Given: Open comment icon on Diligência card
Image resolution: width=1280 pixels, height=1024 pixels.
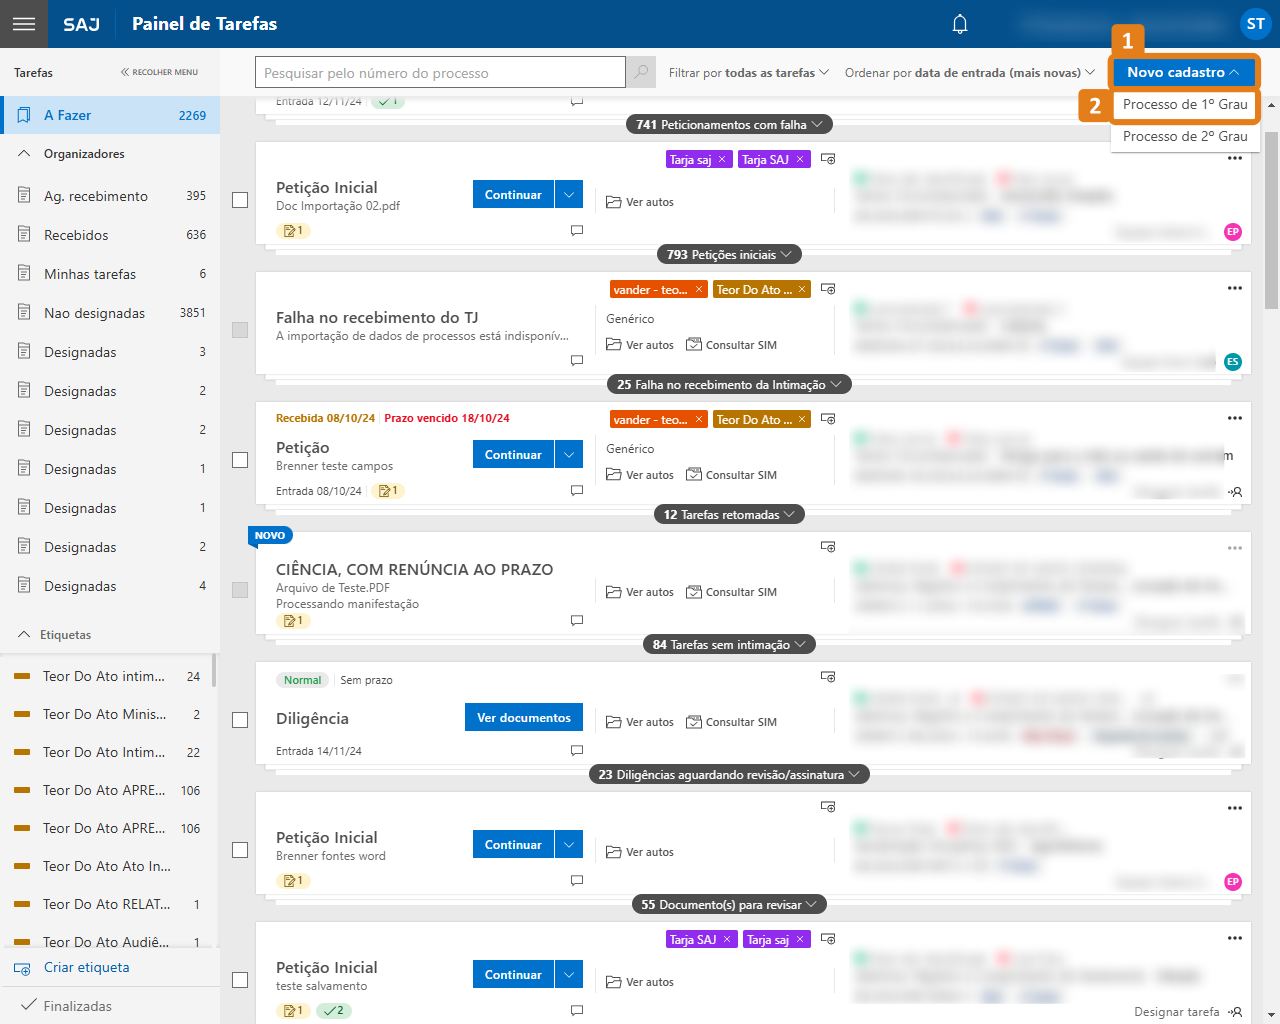Looking at the screenshot, I should (577, 750).
